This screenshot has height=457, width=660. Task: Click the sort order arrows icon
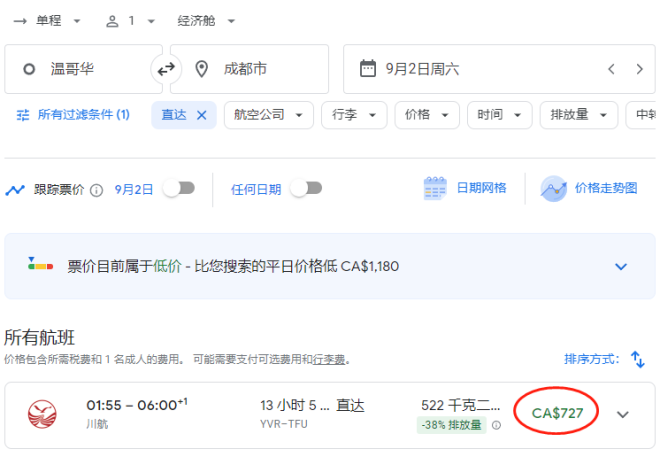637,359
